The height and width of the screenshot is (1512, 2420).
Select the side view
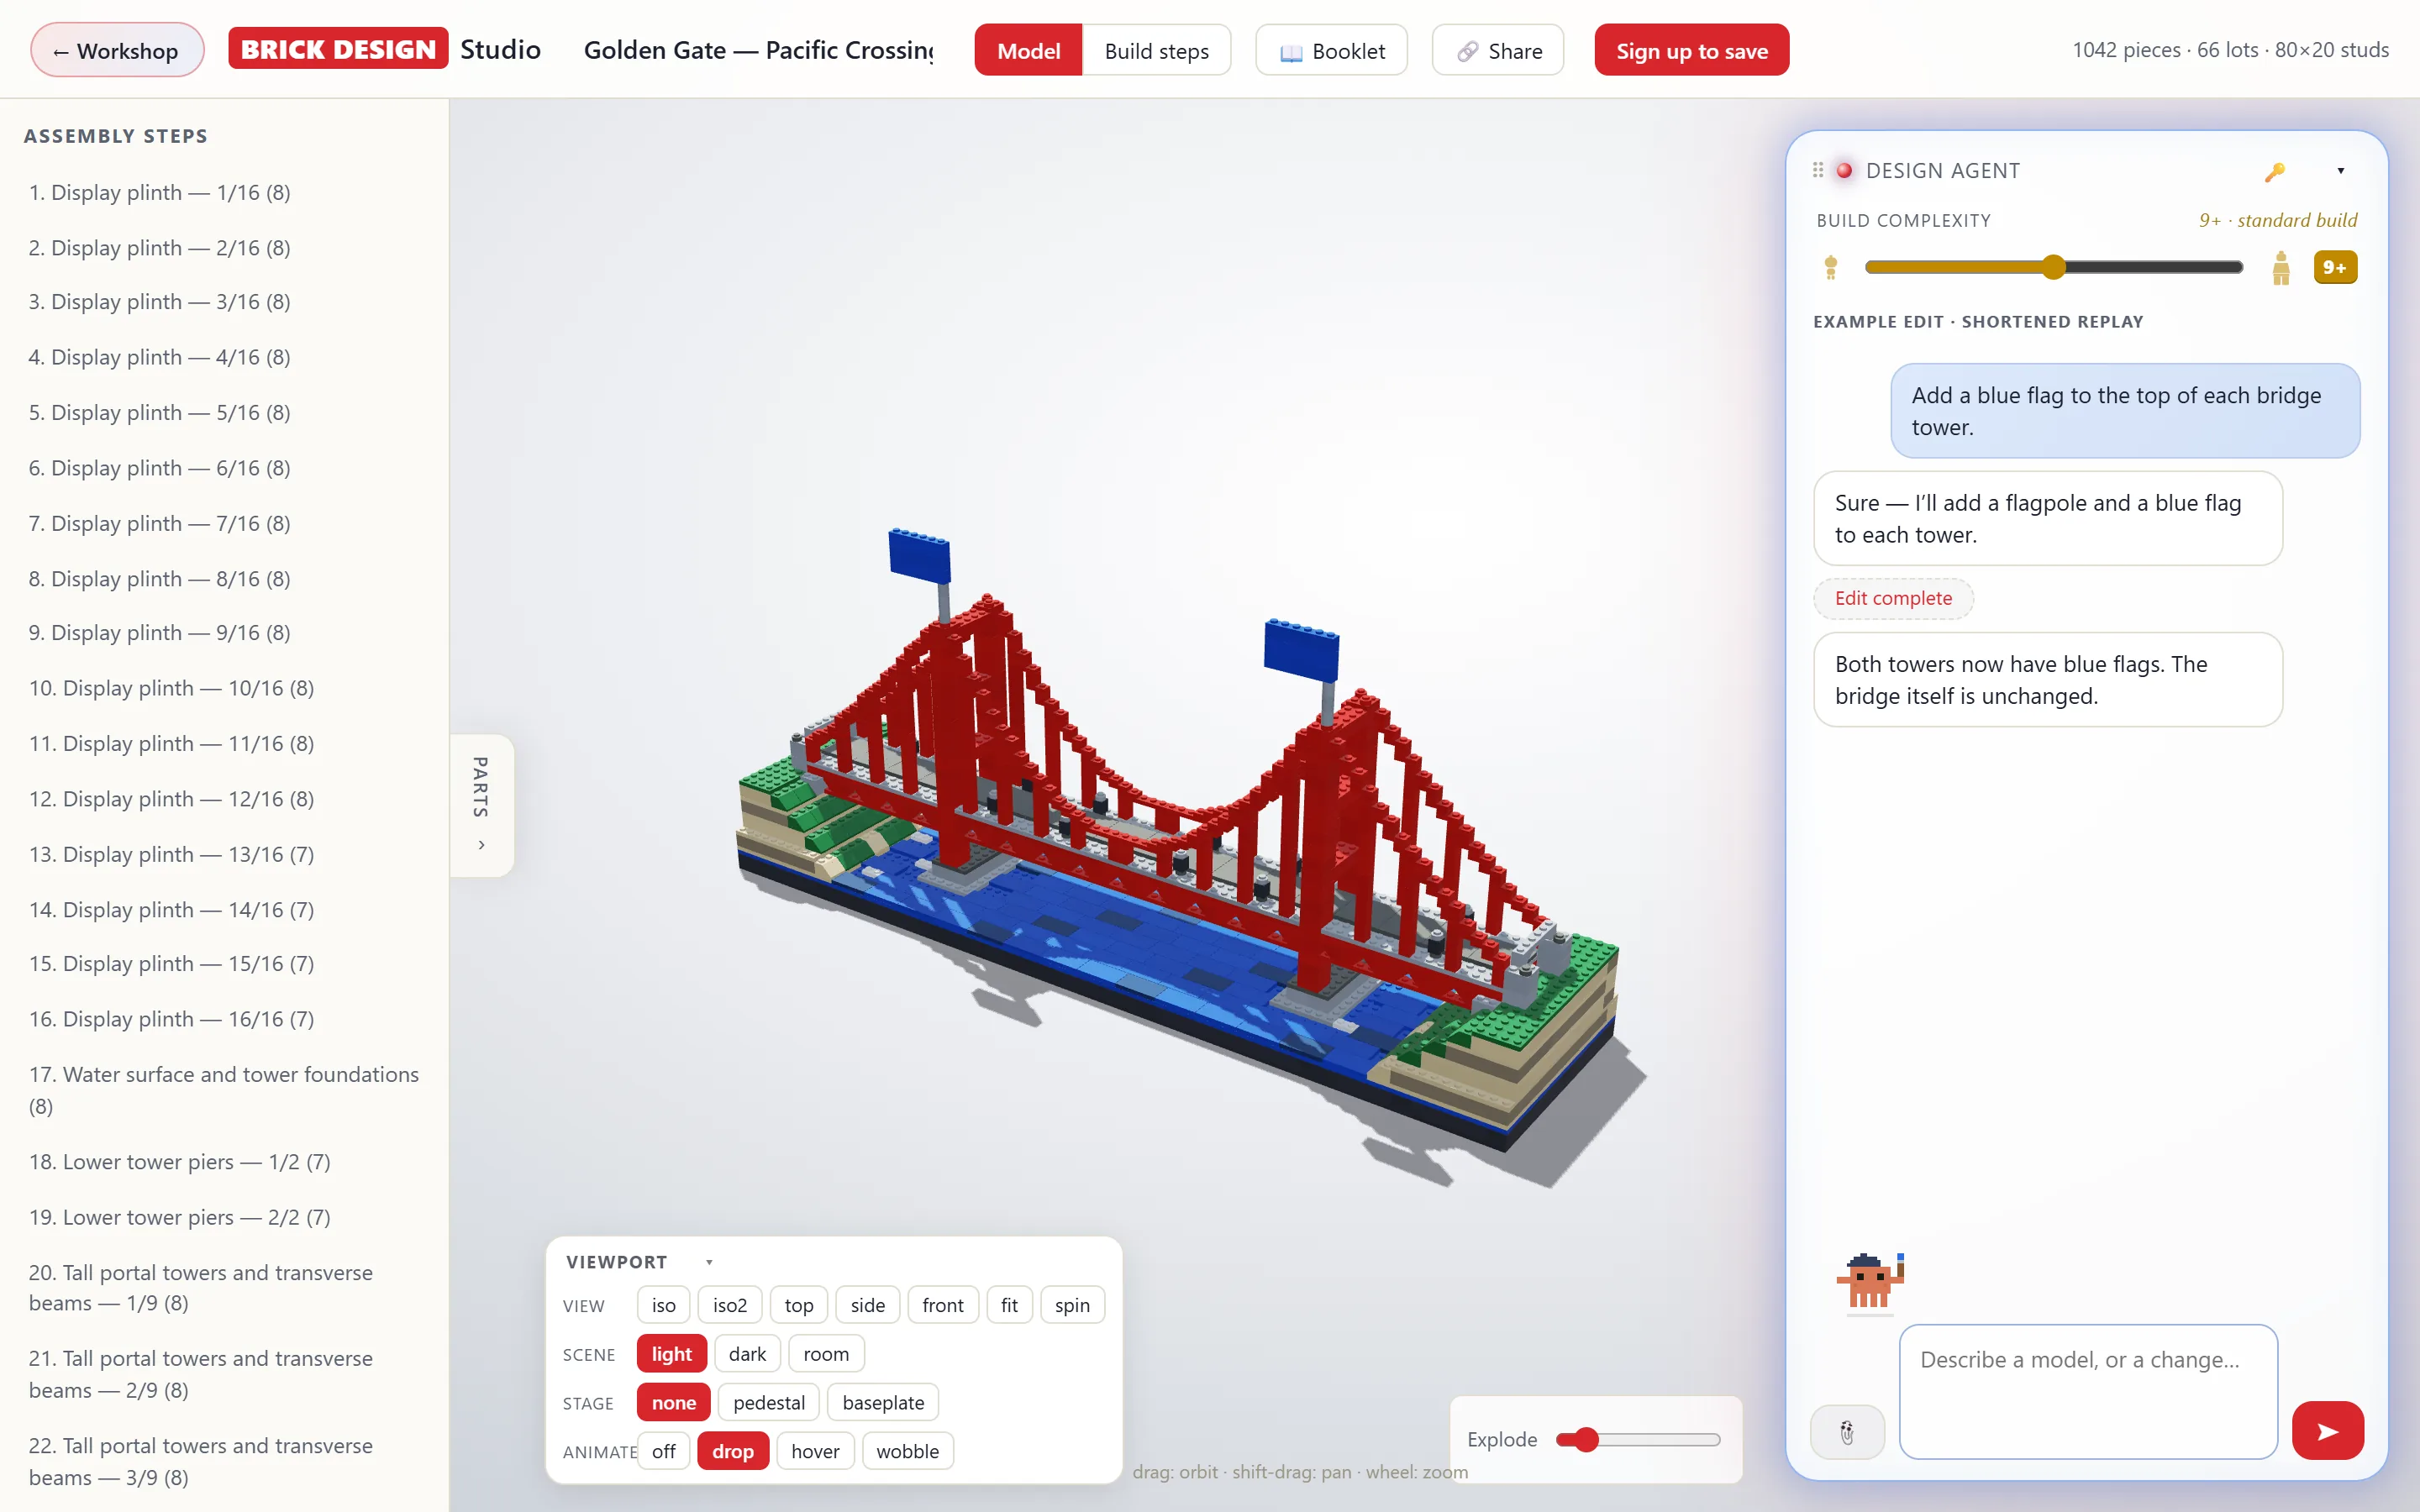(x=867, y=1305)
